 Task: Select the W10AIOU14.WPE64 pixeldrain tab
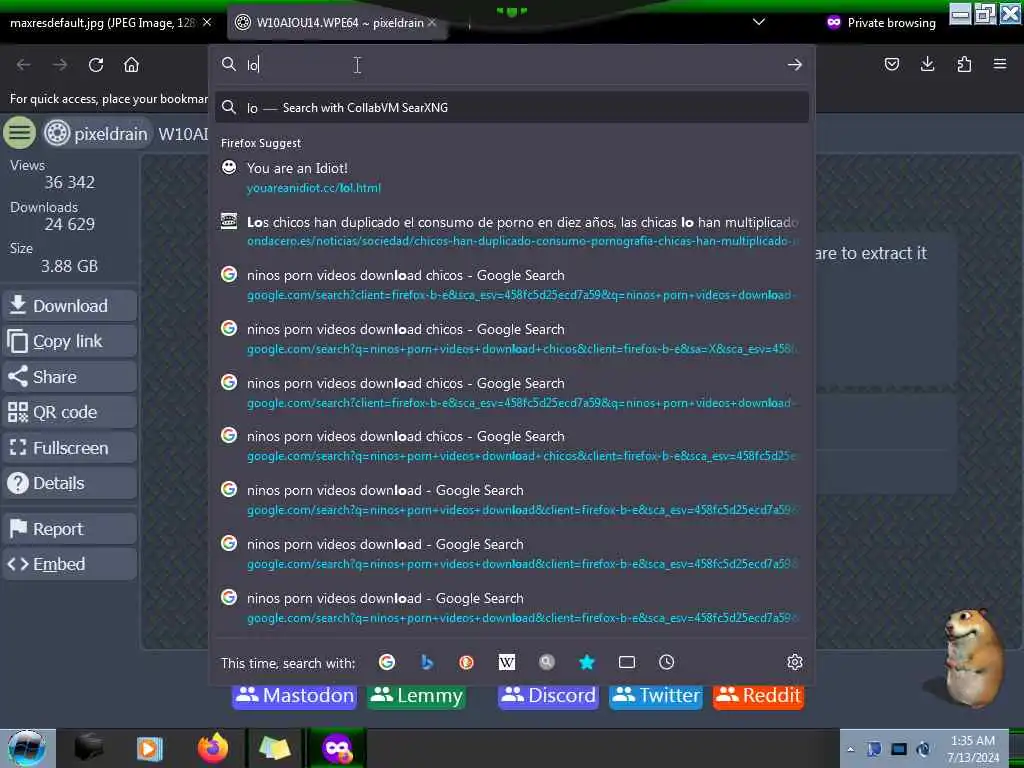tap(336, 23)
